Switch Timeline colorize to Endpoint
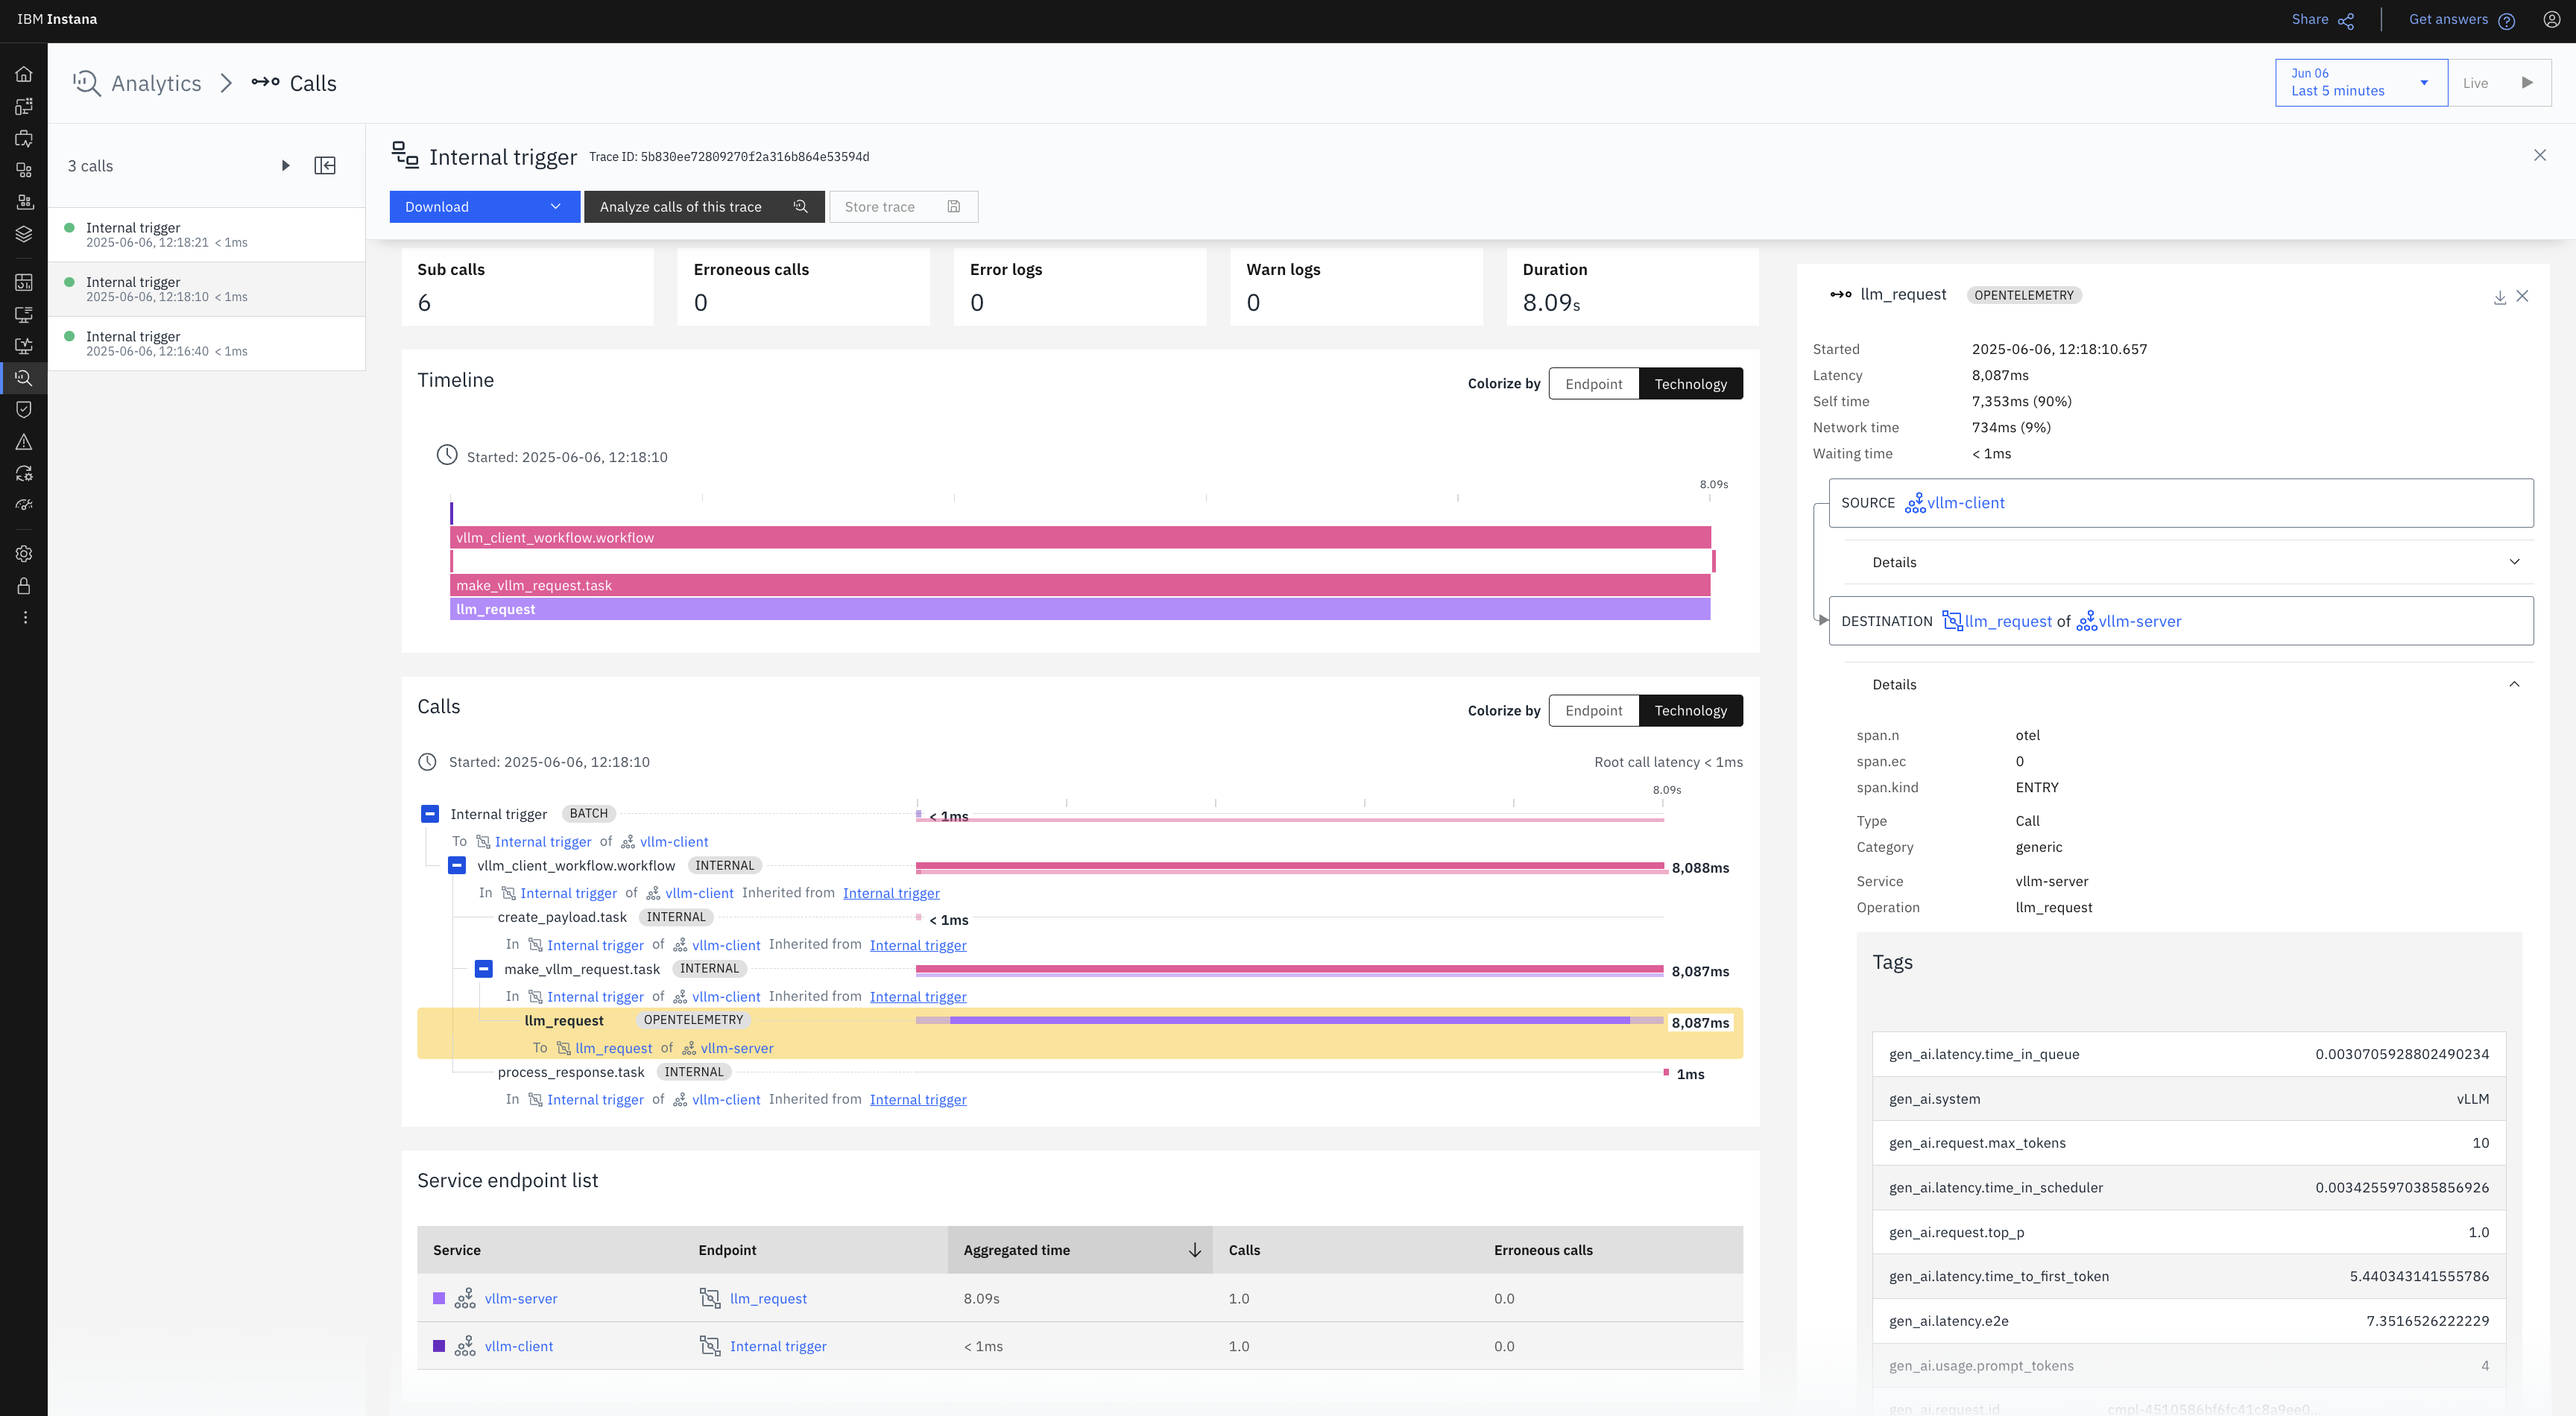 [x=1593, y=383]
